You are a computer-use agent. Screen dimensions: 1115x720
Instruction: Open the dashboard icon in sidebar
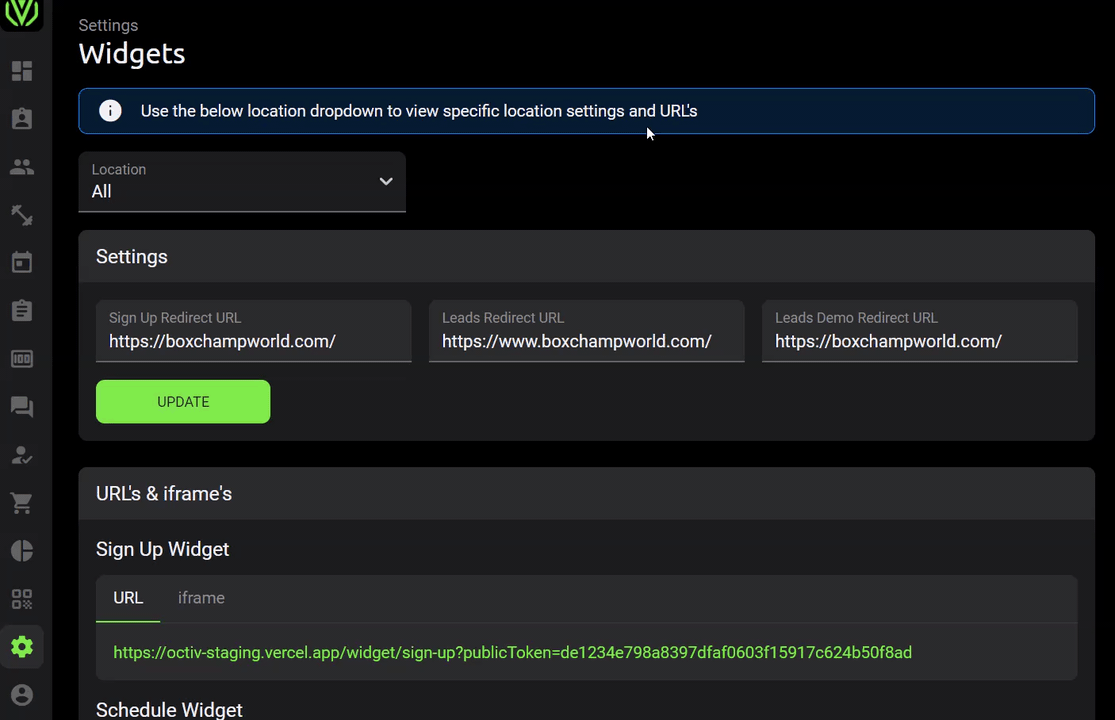pos(22,71)
